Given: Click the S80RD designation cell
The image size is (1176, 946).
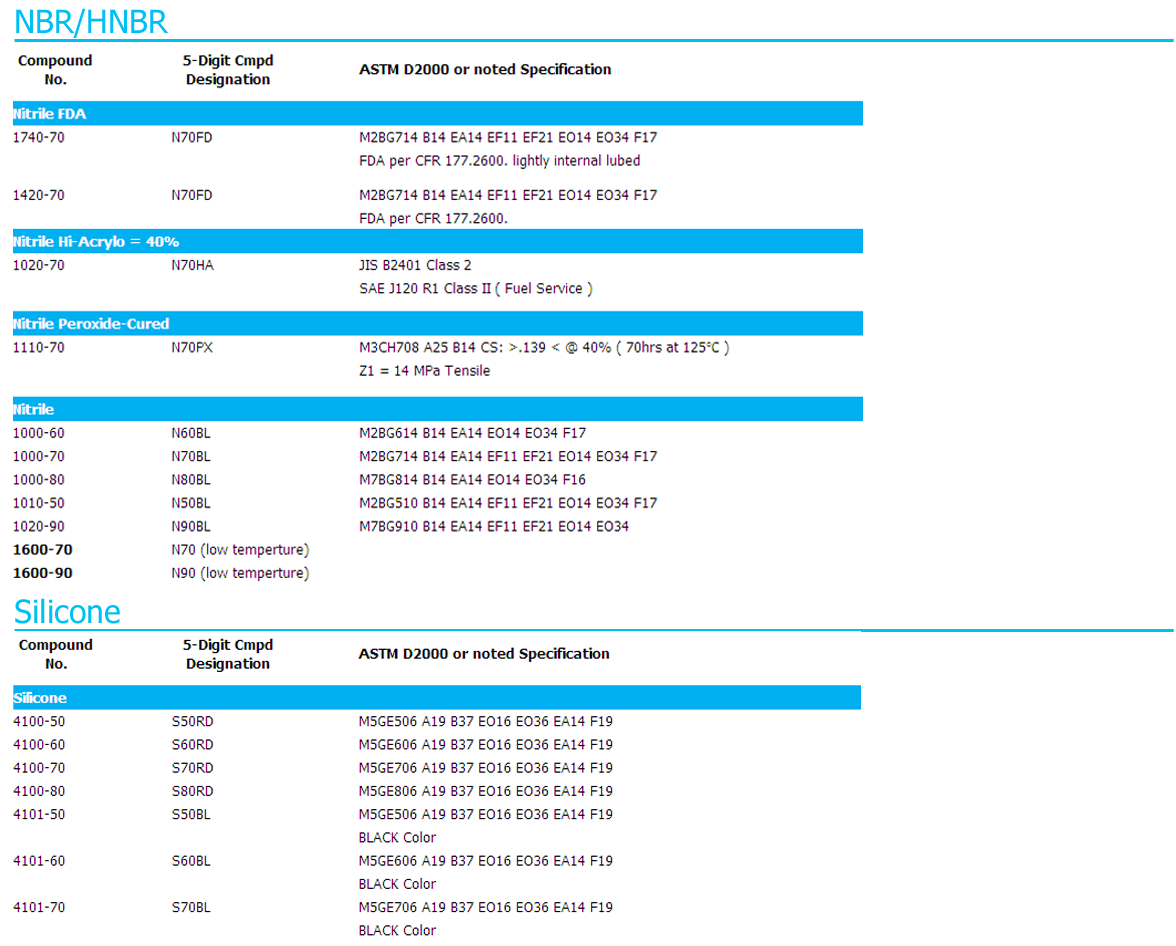Looking at the screenshot, I should pyautogui.click(x=192, y=791).
